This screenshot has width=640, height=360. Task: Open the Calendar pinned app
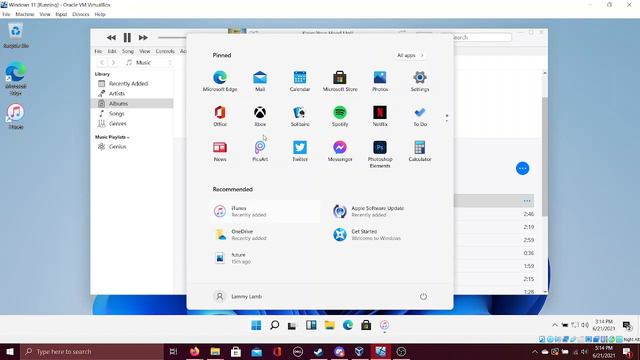[x=300, y=81]
